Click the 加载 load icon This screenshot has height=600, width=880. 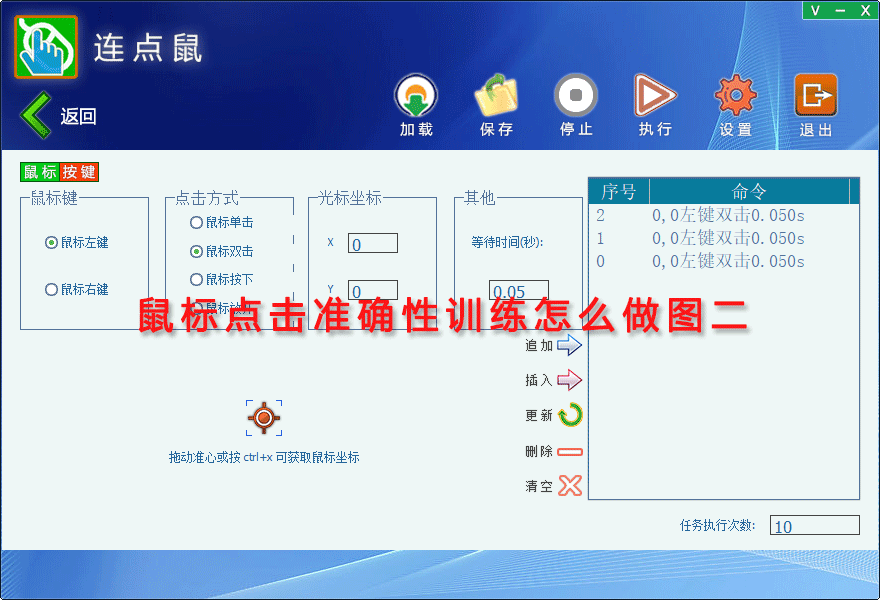(x=416, y=95)
